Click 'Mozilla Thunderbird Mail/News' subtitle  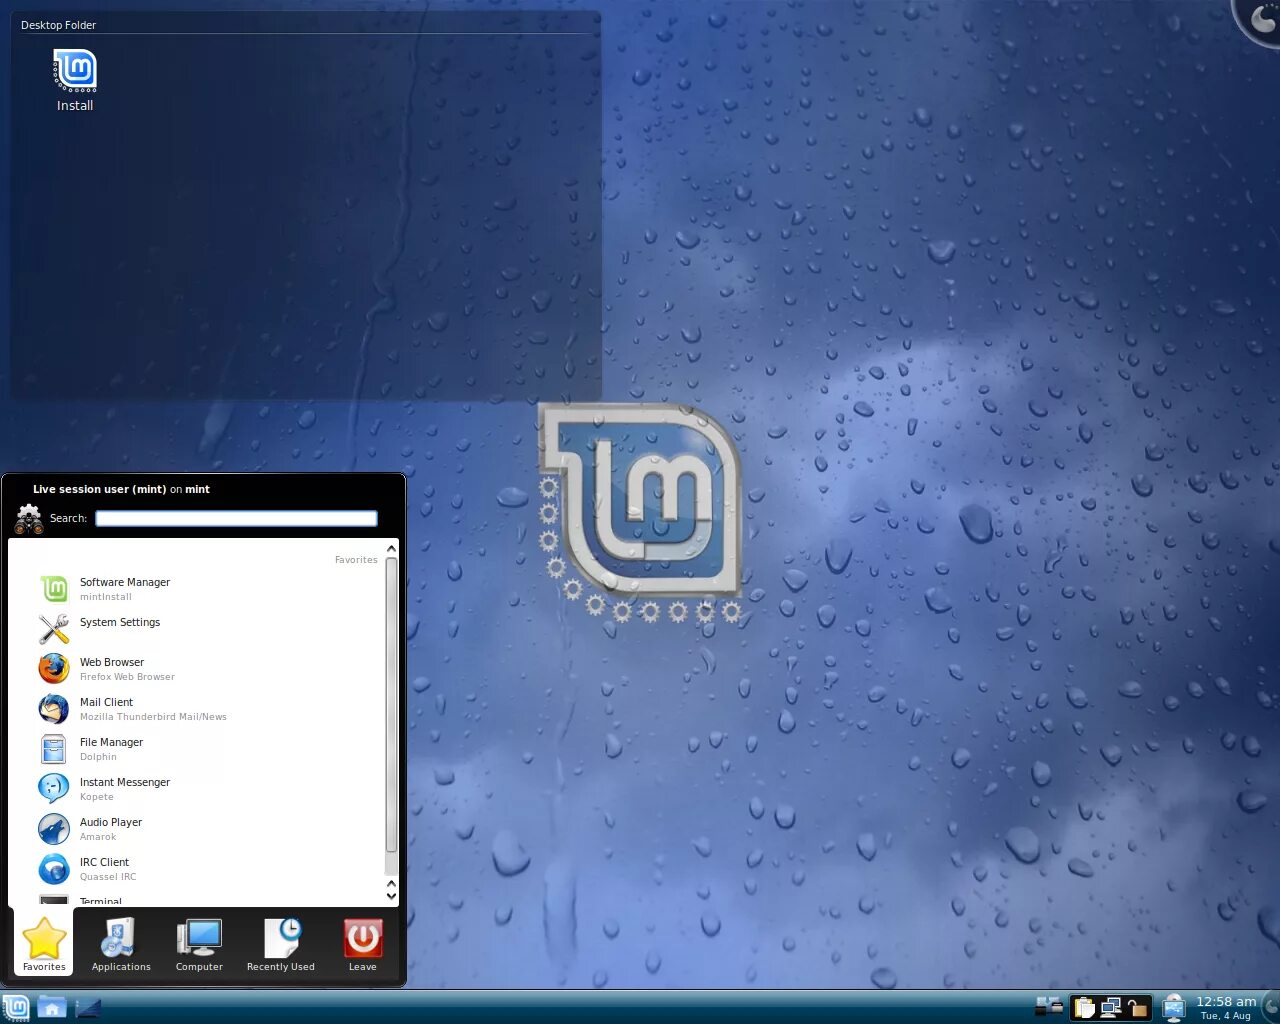[x=153, y=717]
